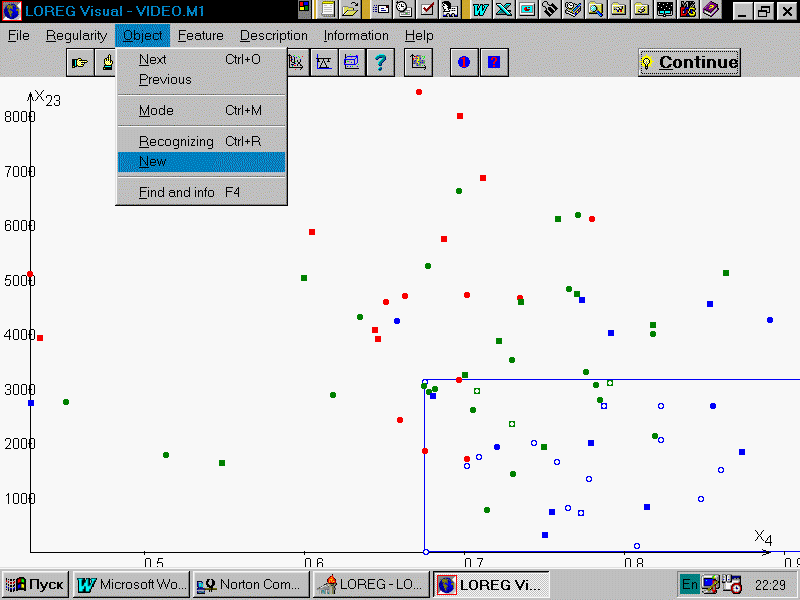Open the Feature menu
Image resolution: width=800 pixels, height=600 pixels.
(x=201, y=35)
